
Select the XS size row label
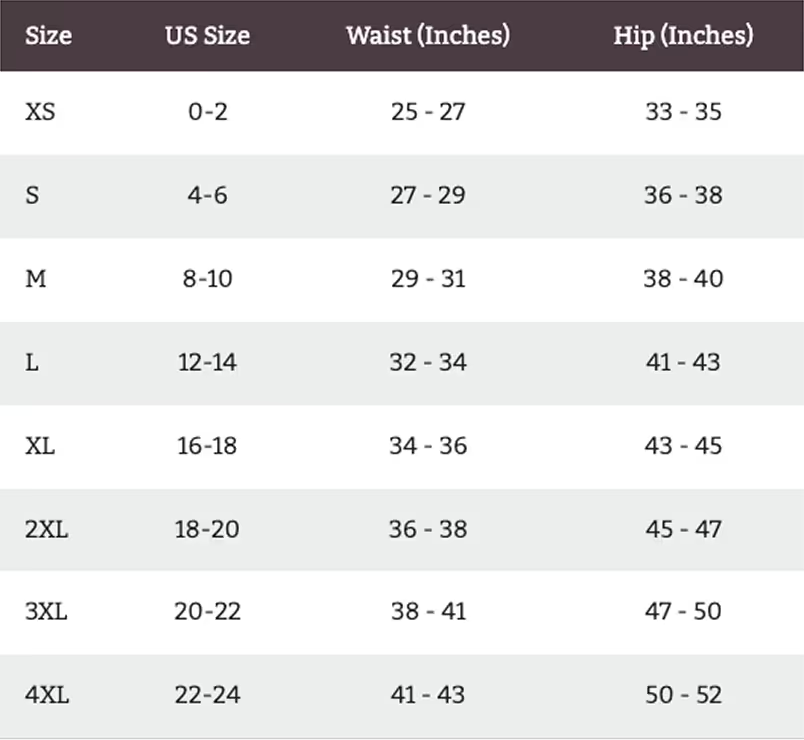coord(40,111)
